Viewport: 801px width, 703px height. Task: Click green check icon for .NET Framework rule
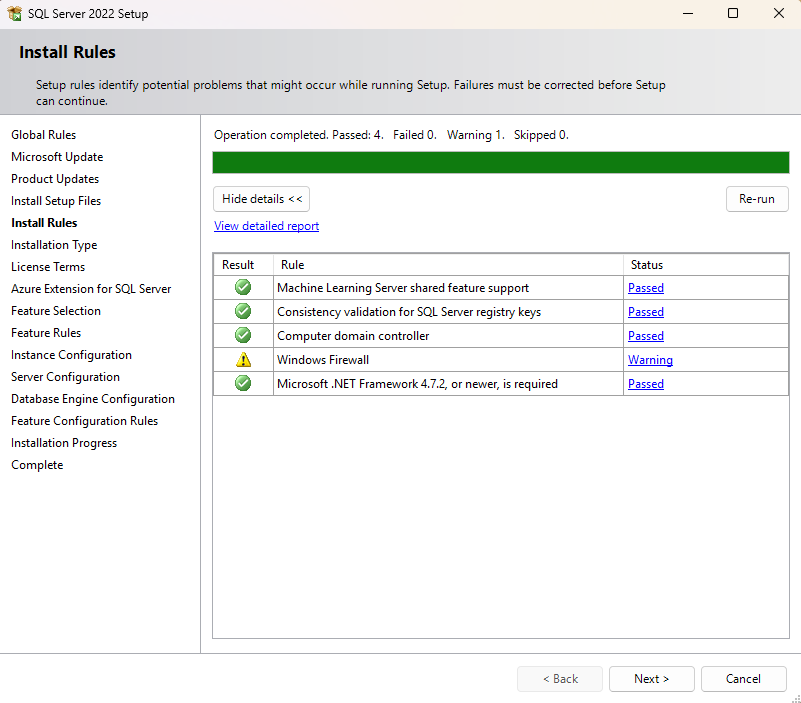point(243,384)
